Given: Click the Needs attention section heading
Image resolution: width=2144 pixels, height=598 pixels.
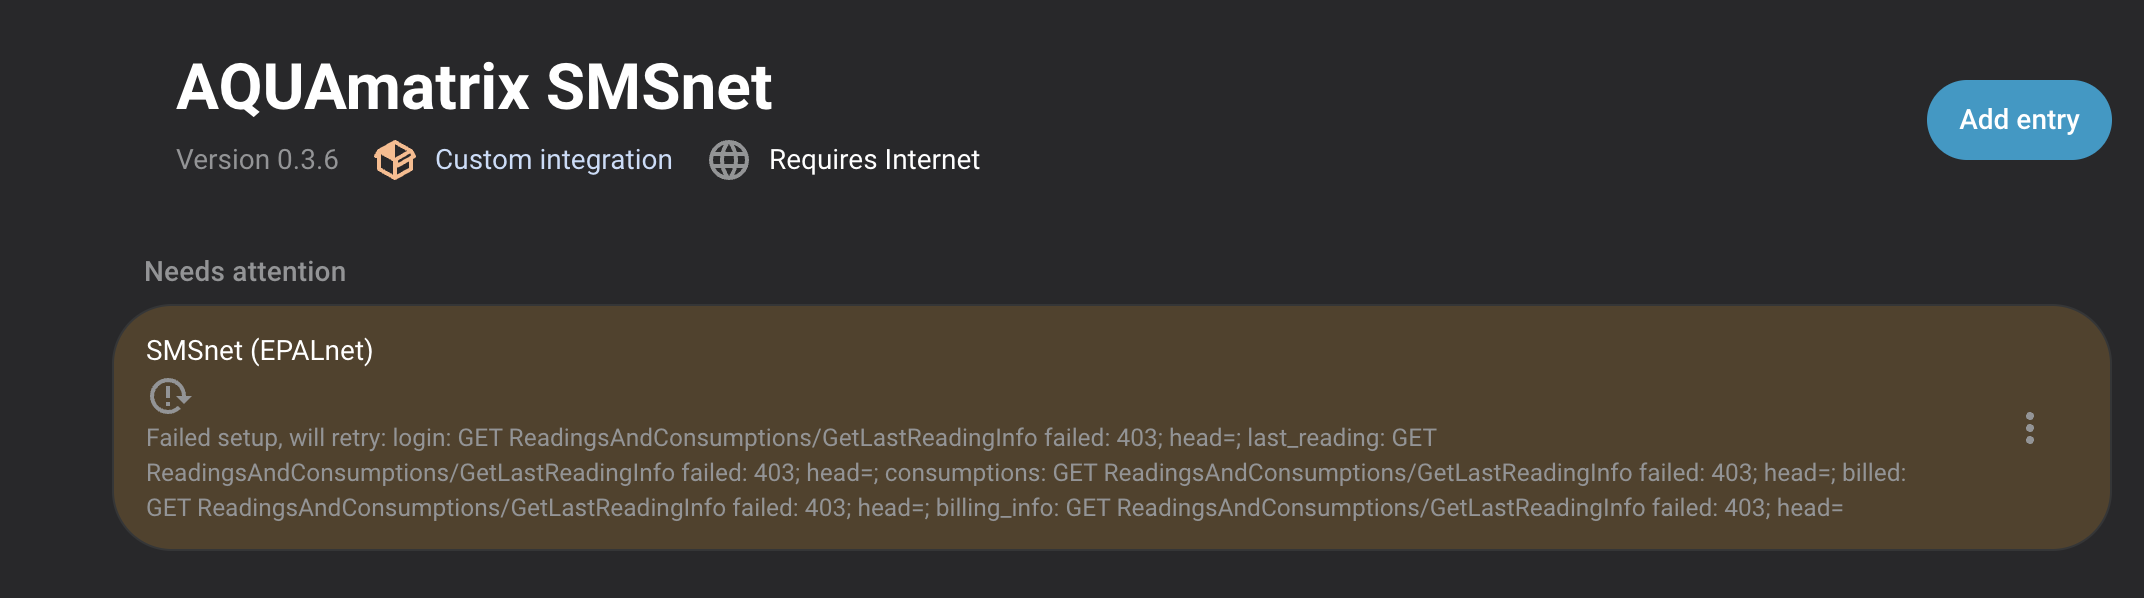Looking at the screenshot, I should pyautogui.click(x=245, y=272).
